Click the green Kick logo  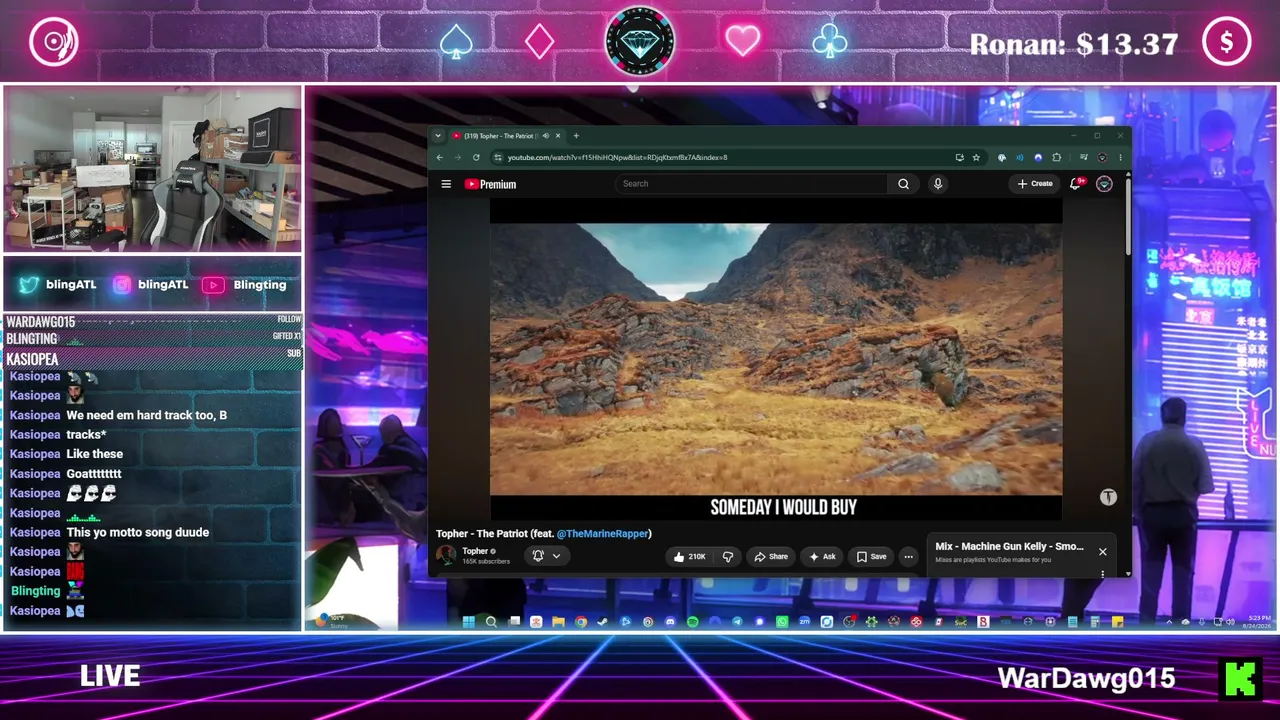pos(1241,678)
